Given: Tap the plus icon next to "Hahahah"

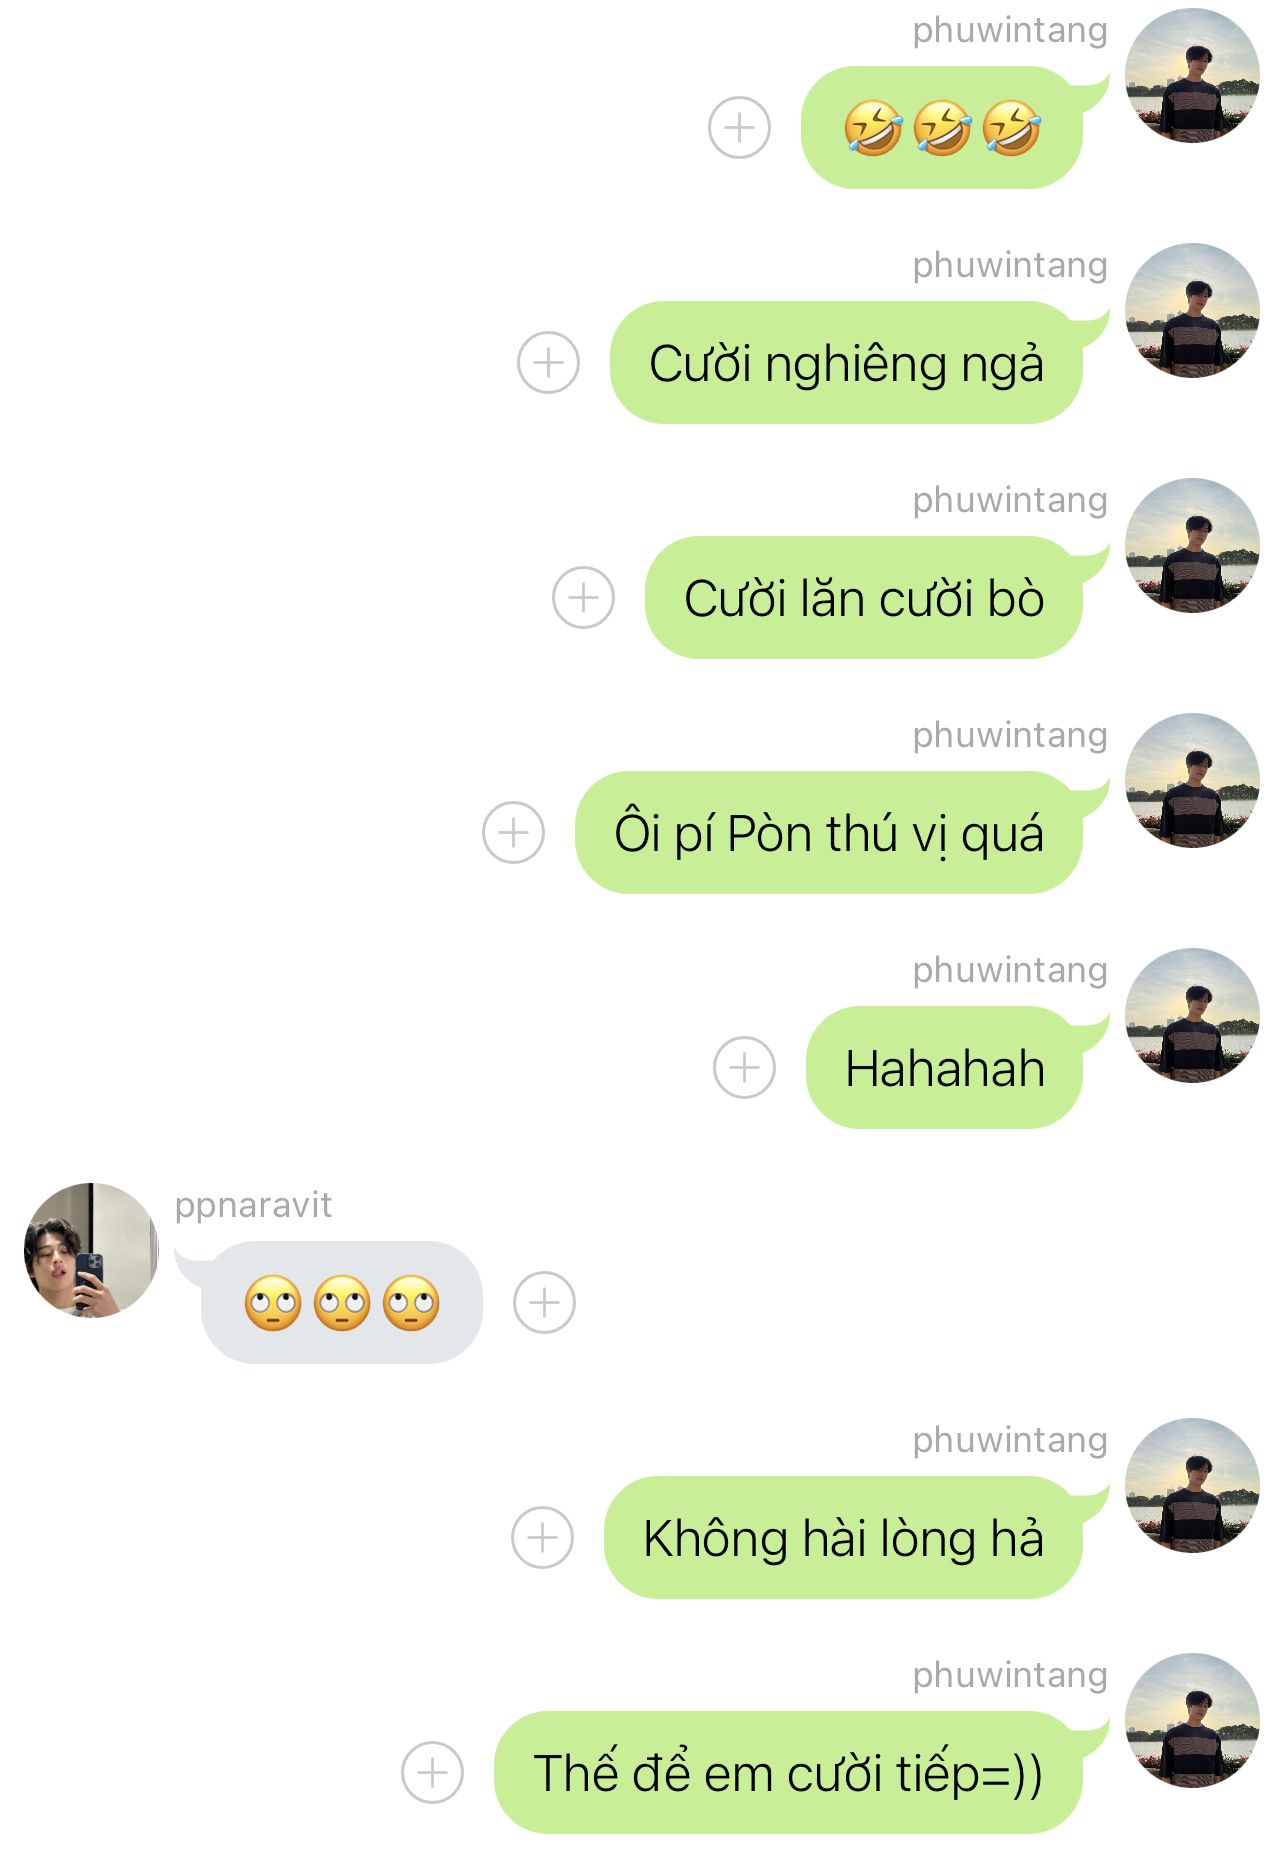Looking at the screenshot, I should pos(744,1067).
